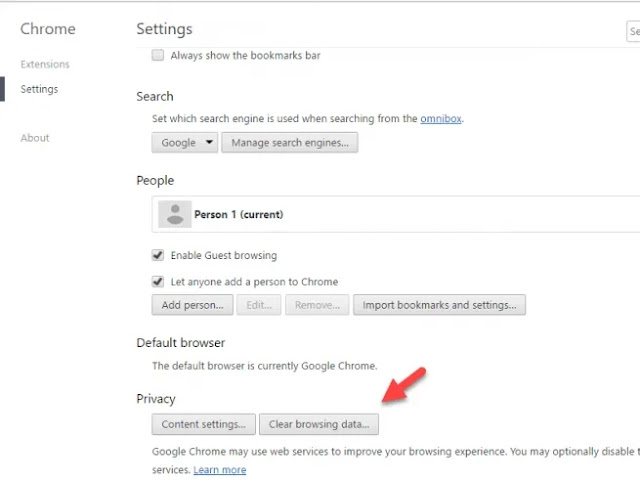Click the Person 1 avatar icon
The width and height of the screenshot is (640, 481).
tap(175, 214)
